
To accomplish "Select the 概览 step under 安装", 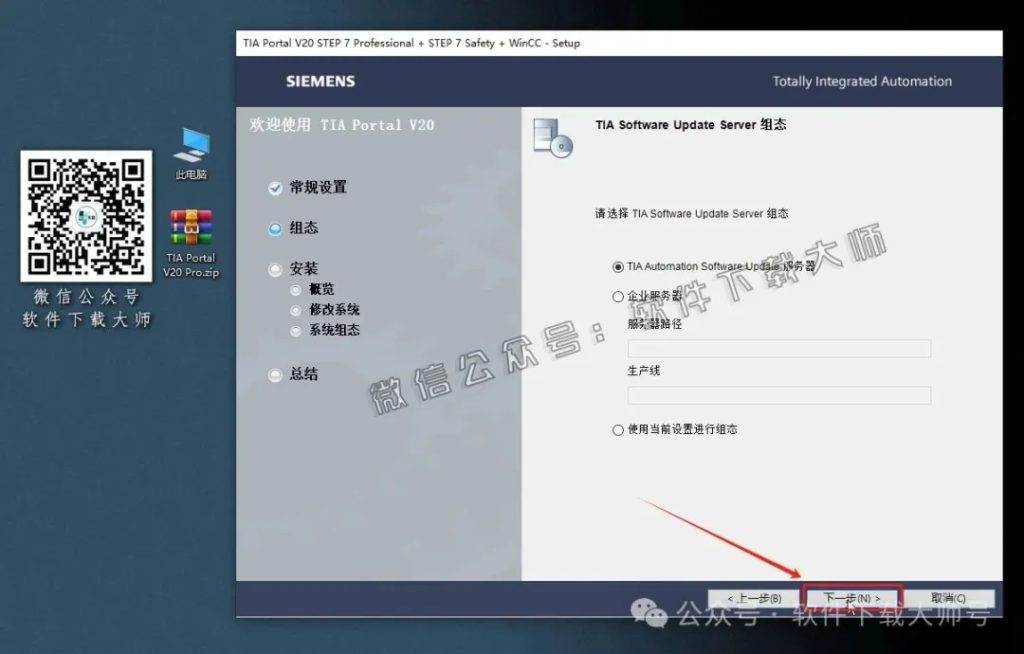I will click(296, 289).
